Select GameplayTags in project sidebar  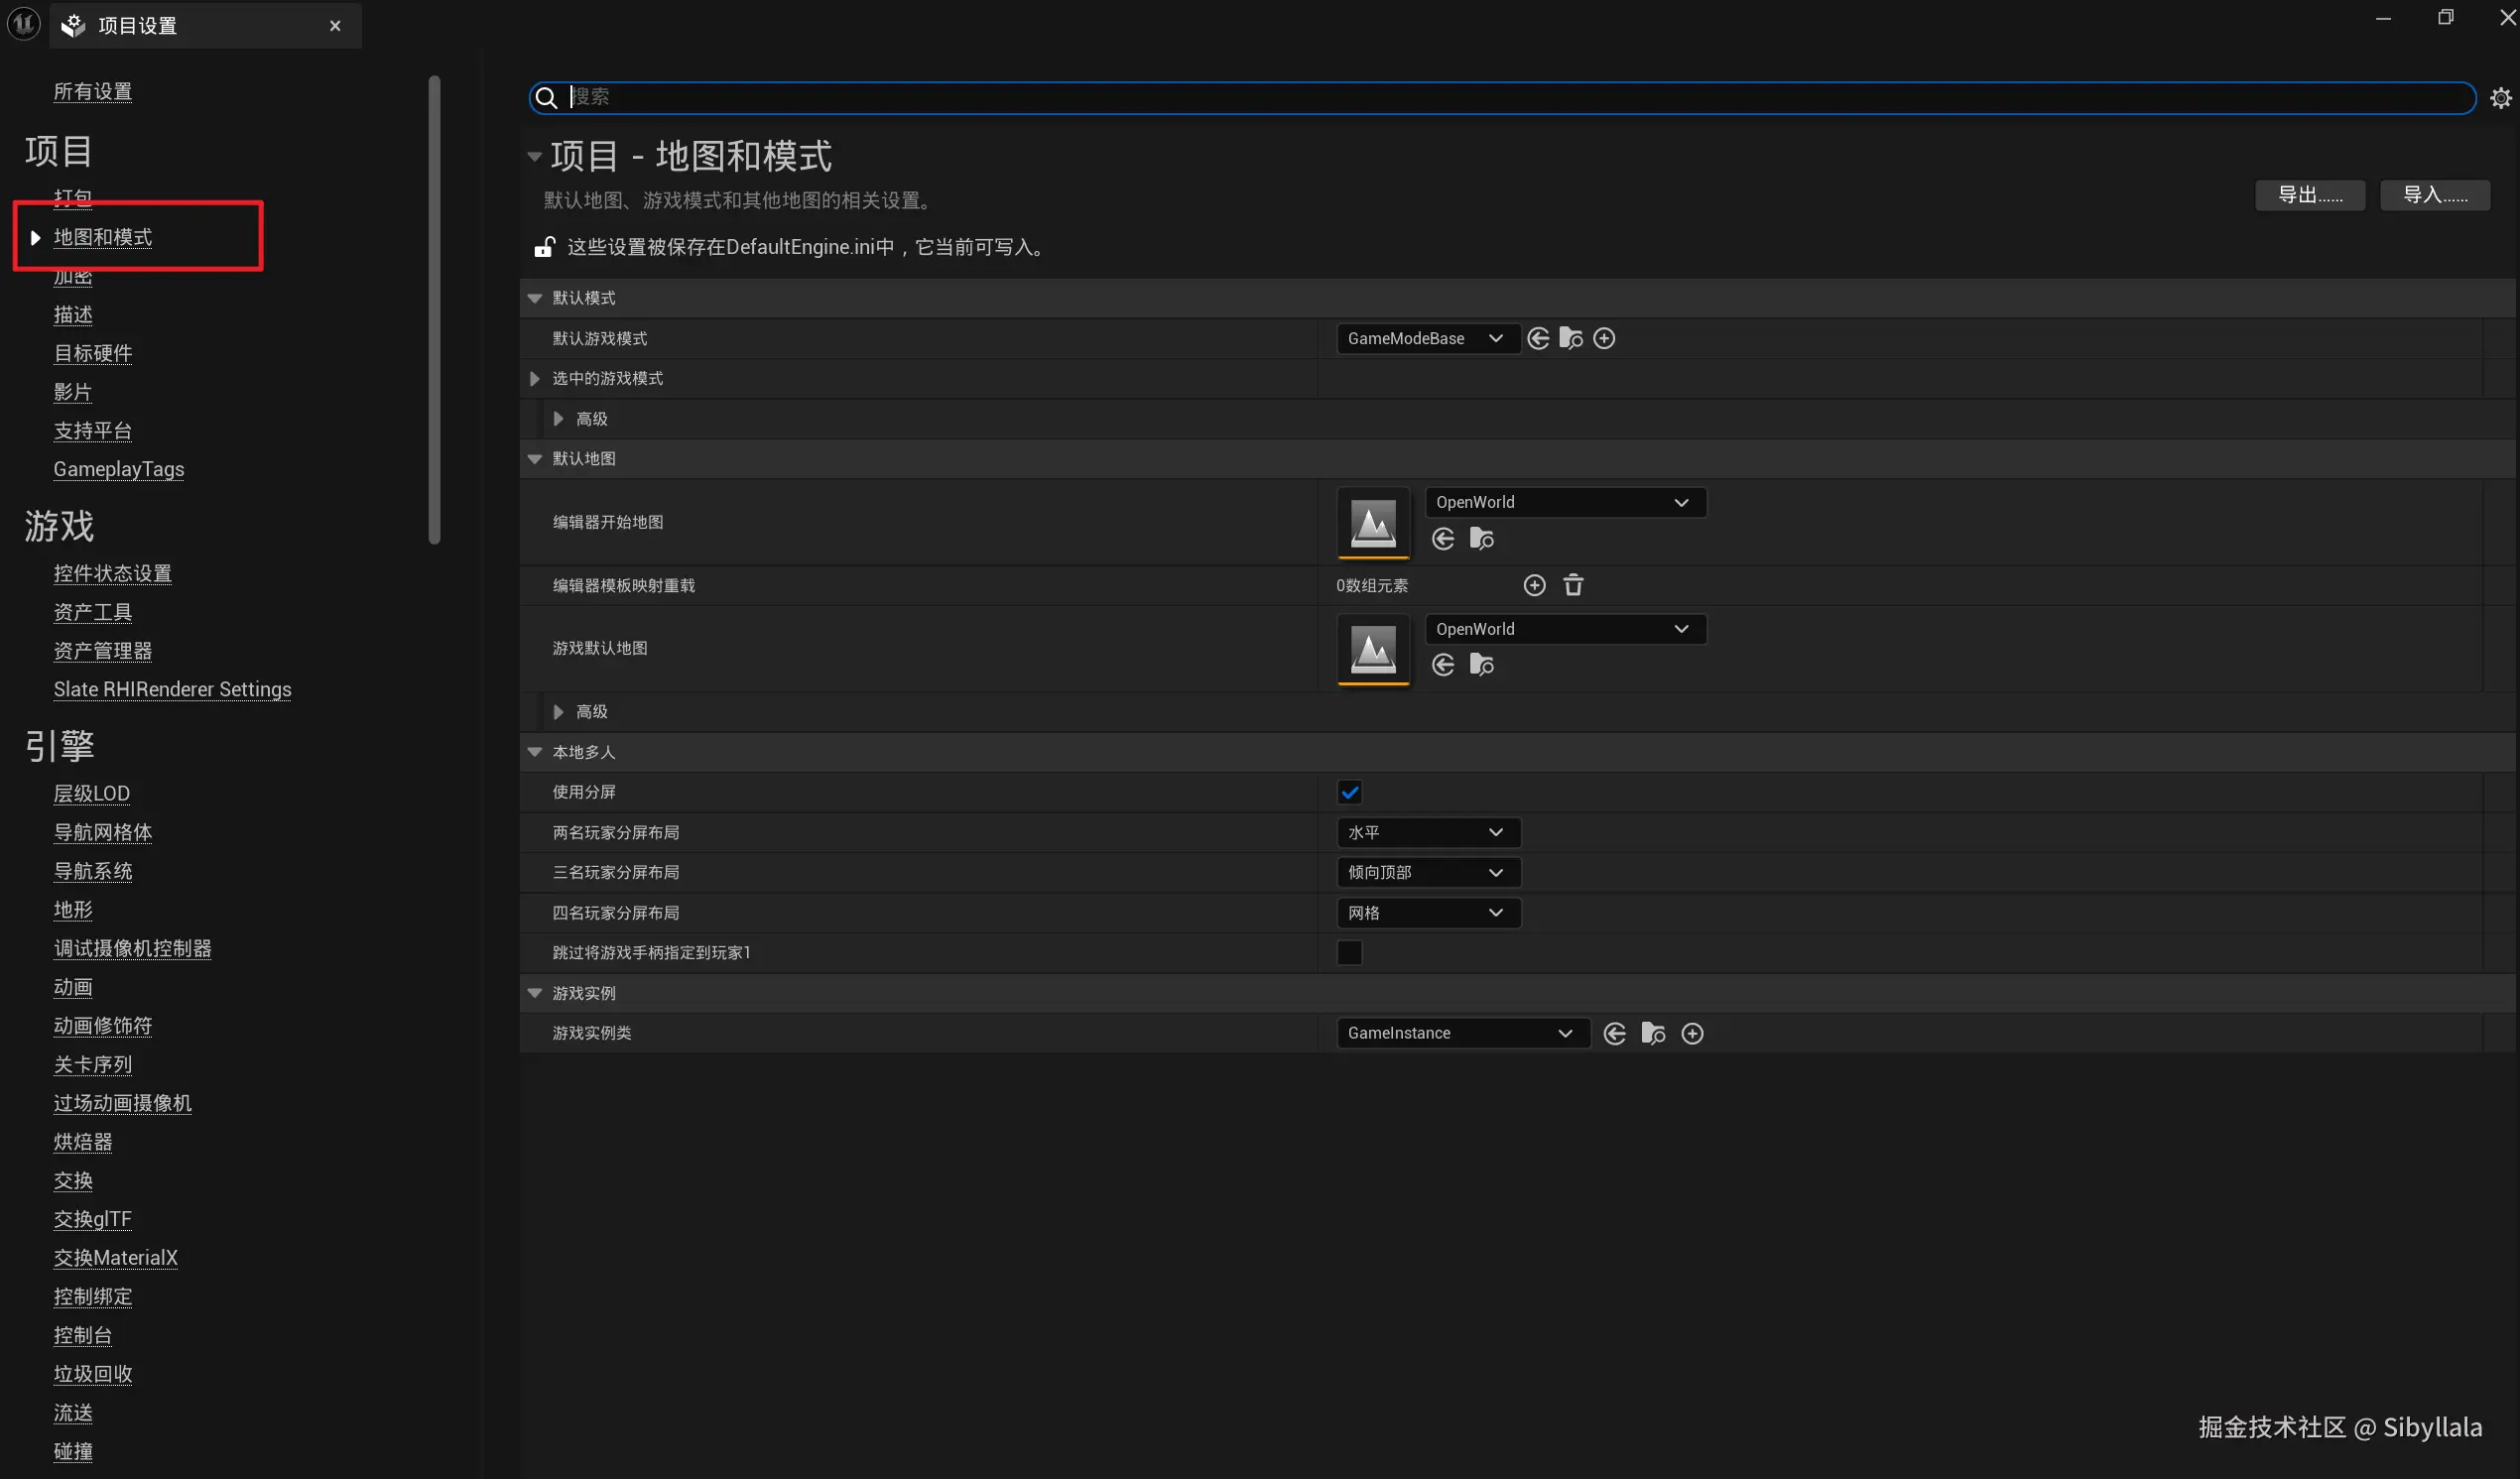pos(119,470)
